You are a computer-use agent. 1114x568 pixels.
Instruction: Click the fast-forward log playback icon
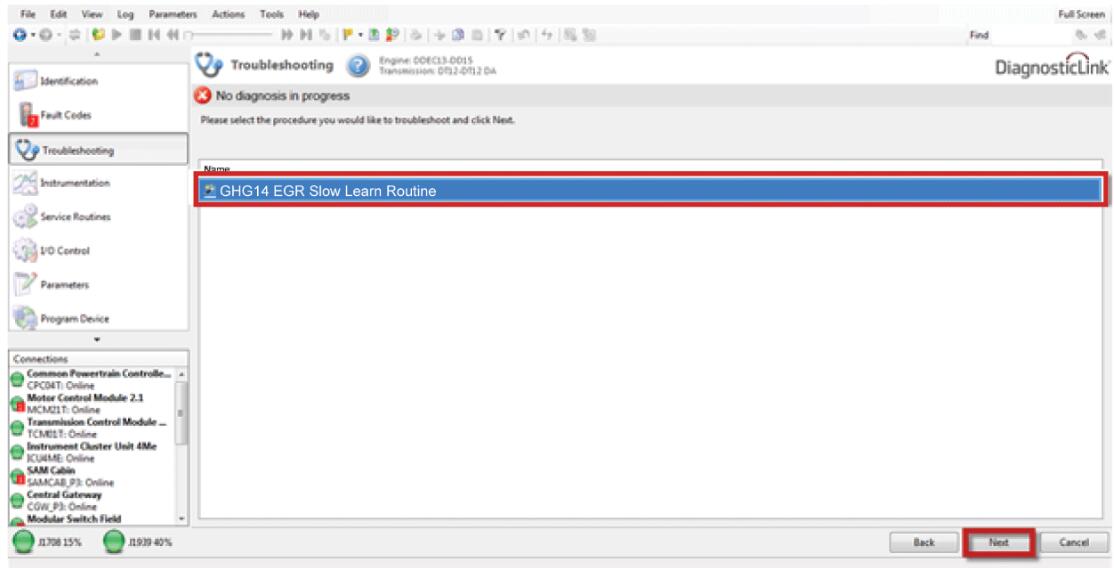click(x=287, y=35)
